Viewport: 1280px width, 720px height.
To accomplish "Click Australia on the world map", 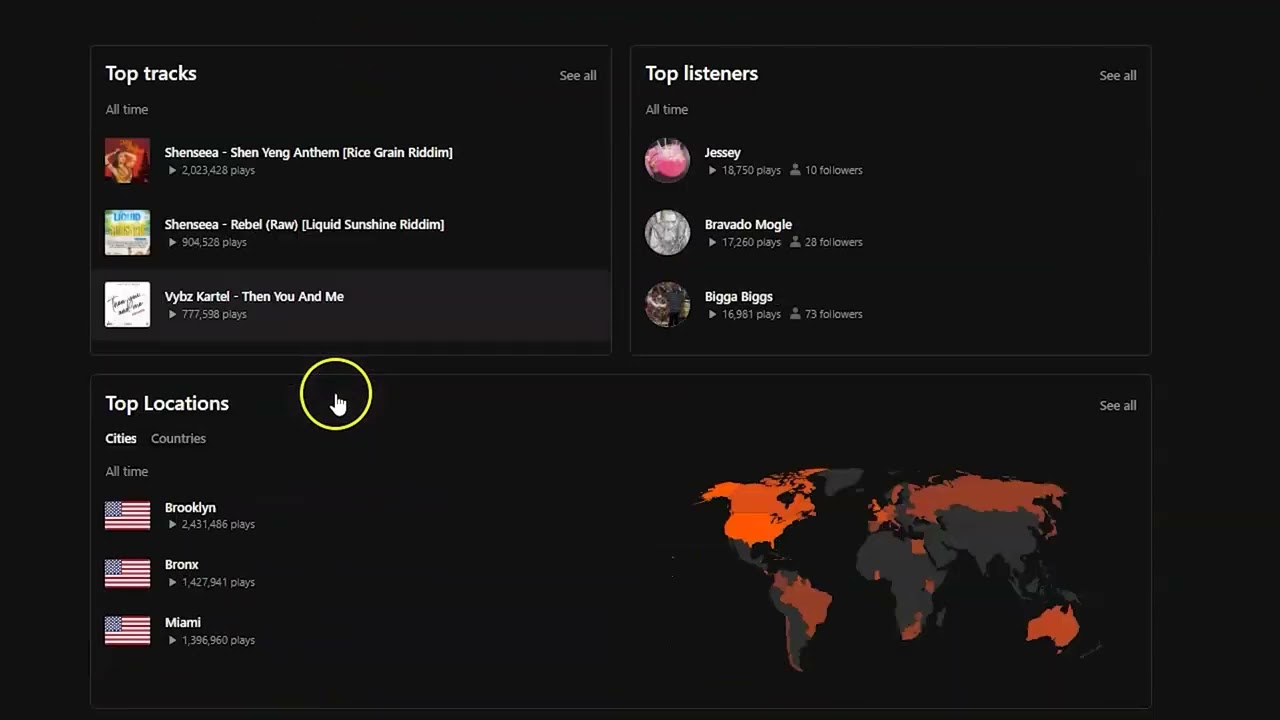I will click(1053, 625).
